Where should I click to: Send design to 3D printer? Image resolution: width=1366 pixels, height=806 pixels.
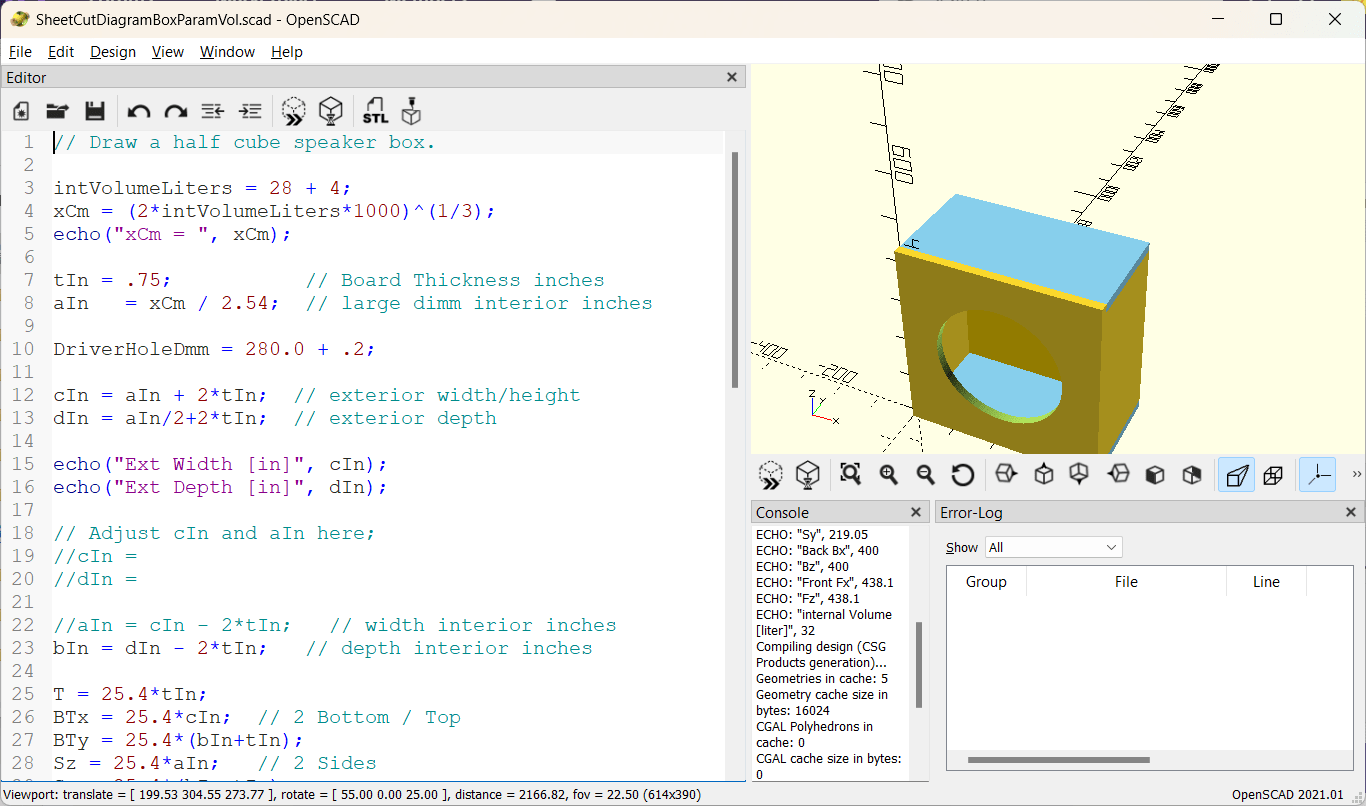(x=412, y=111)
